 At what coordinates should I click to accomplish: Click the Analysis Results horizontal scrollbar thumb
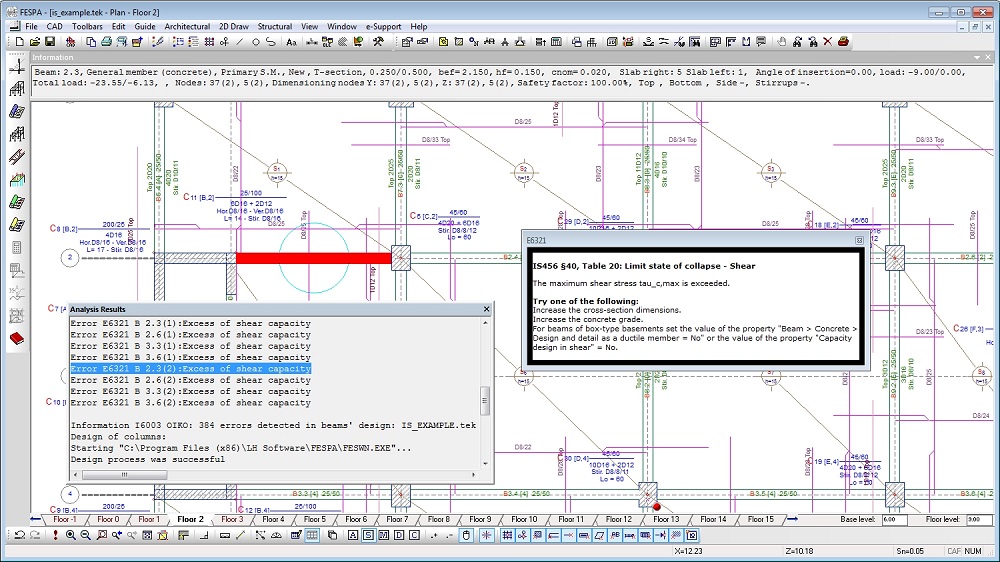pyautogui.click(x=124, y=475)
